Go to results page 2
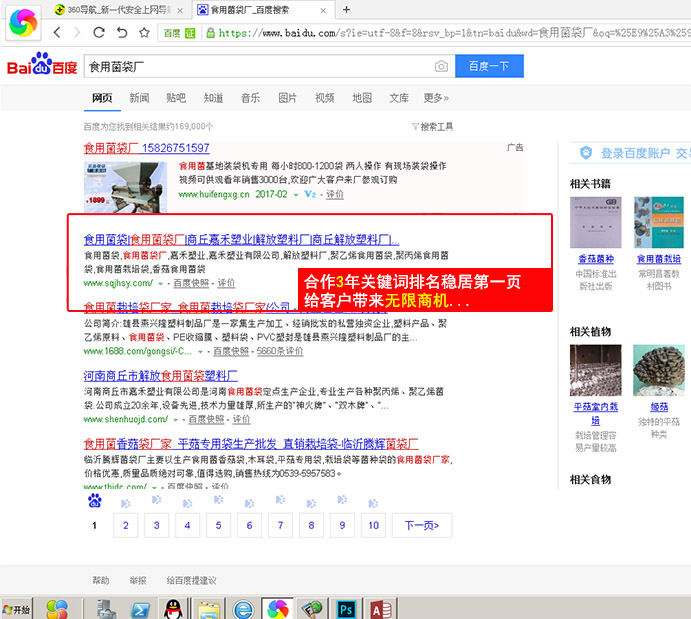The image size is (691, 619). (126, 525)
